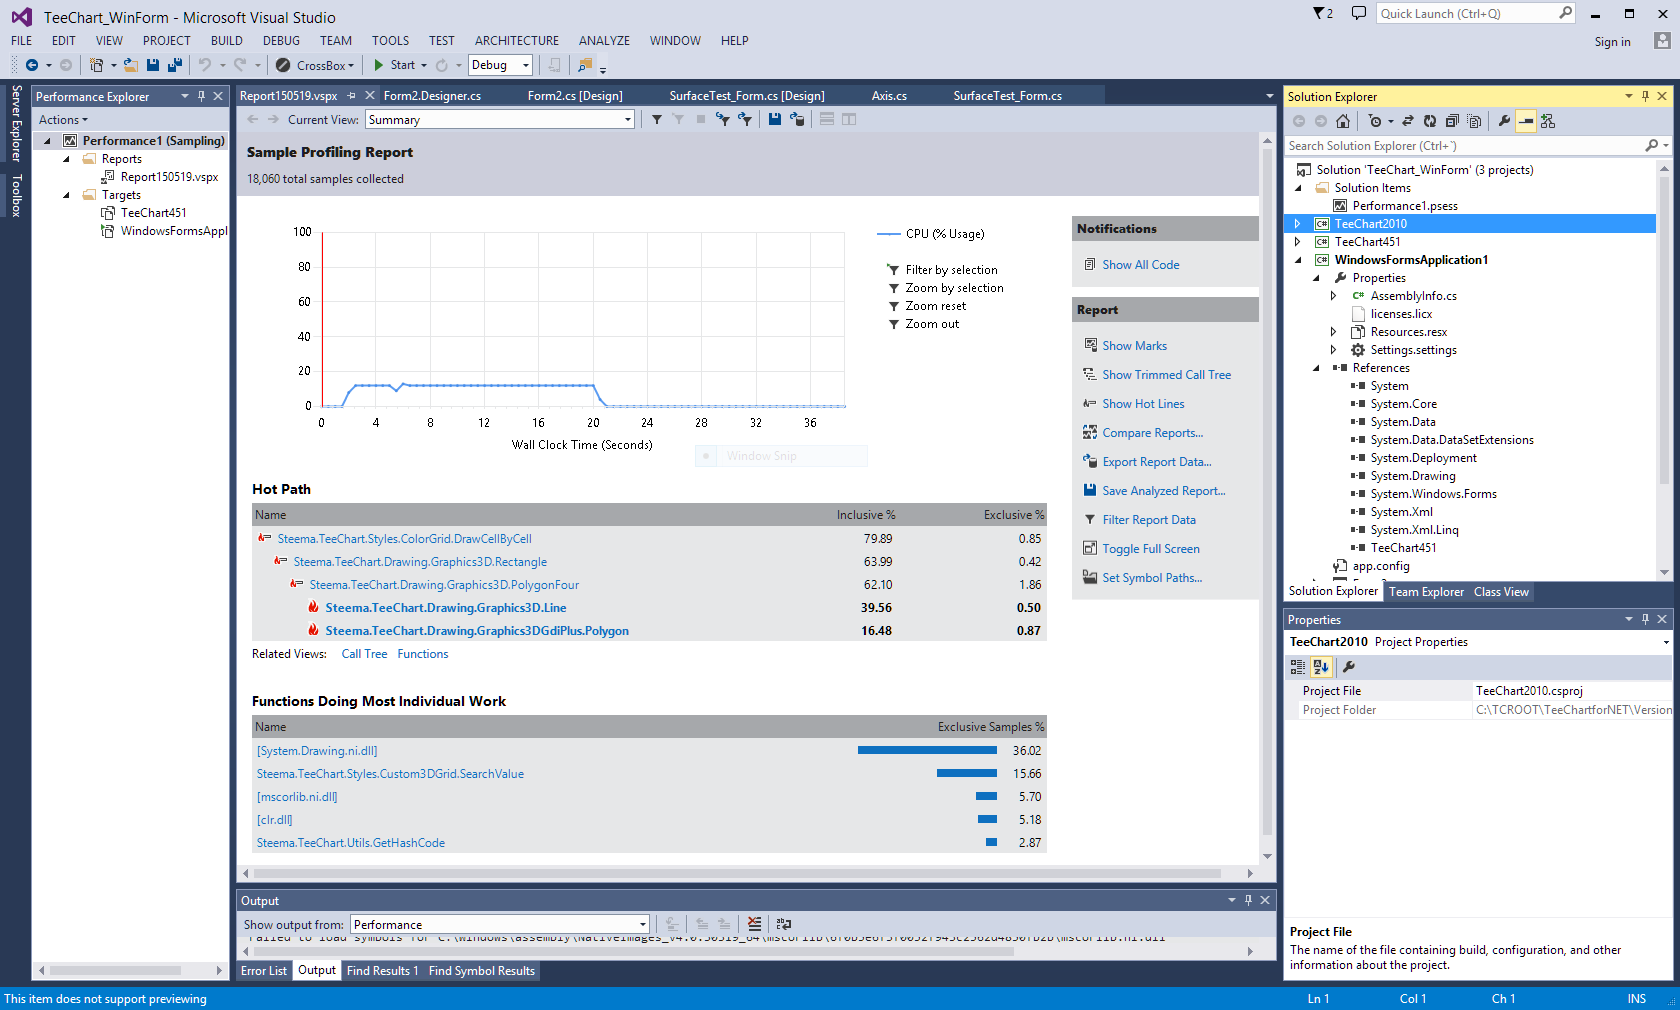Collapse the References node
Image resolution: width=1680 pixels, height=1010 pixels.
(x=1316, y=368)
